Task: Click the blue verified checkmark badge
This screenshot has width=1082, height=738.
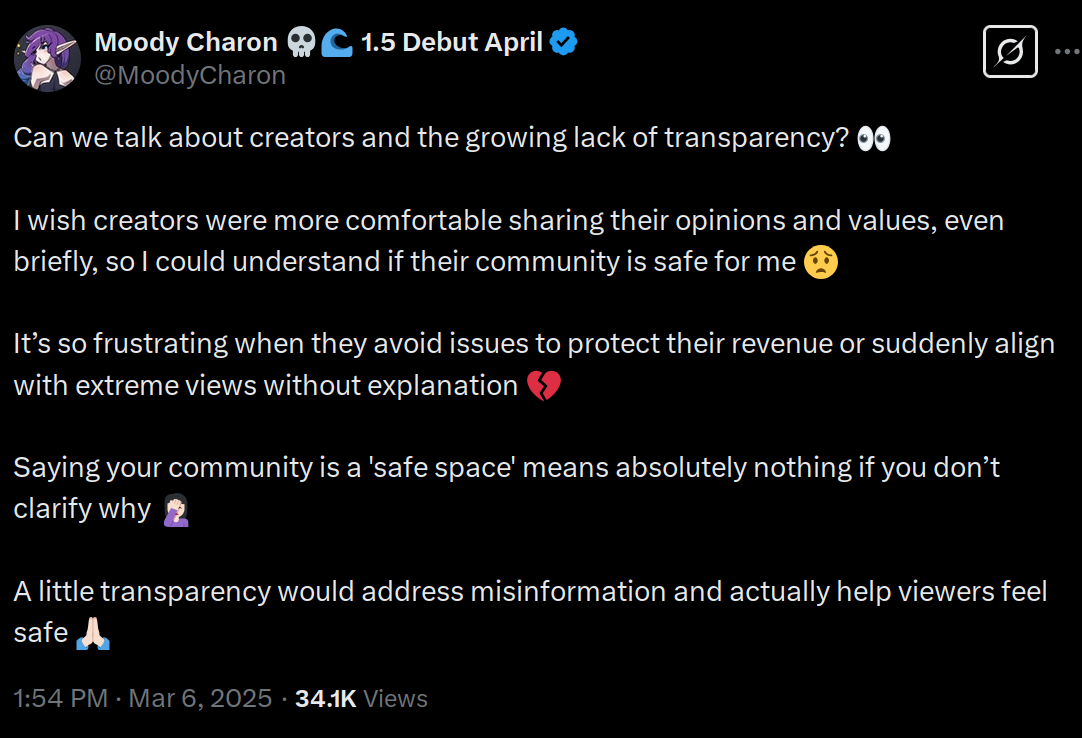Action: coord(563,42)
